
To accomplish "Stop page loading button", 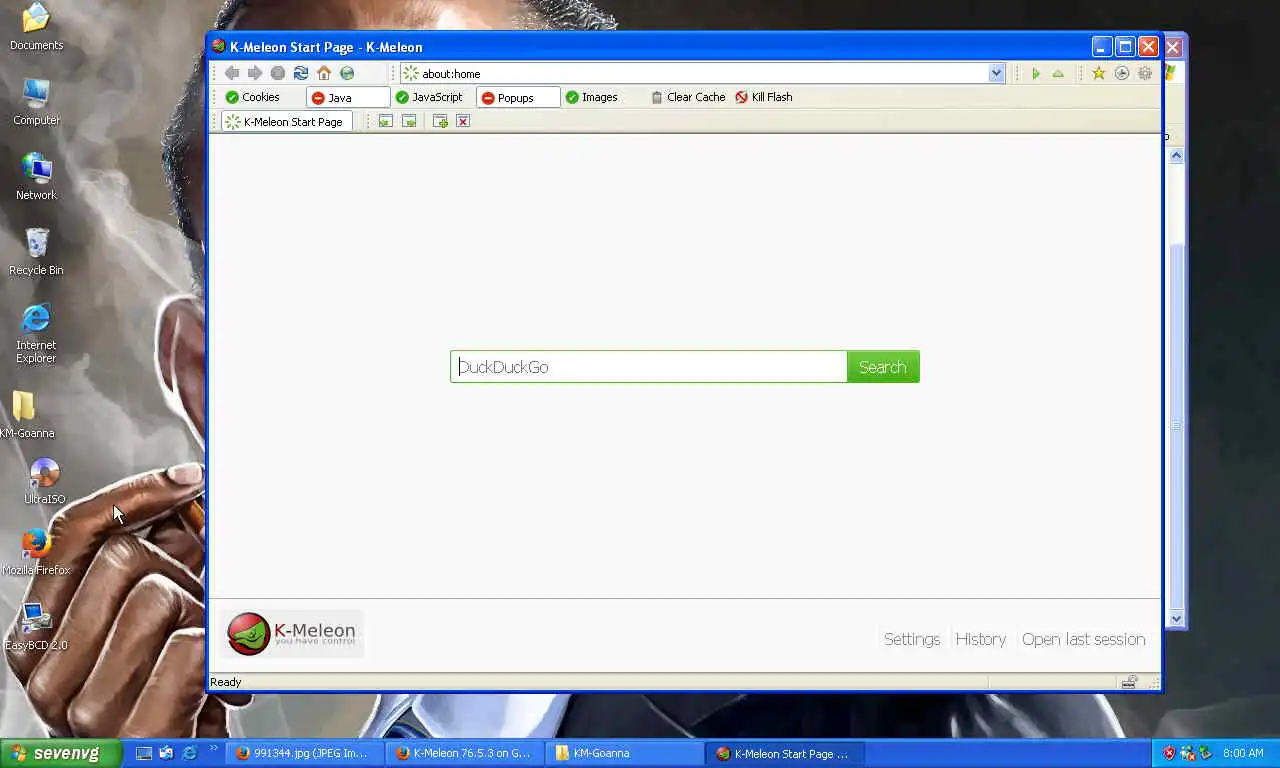I will tap(278, 73).
